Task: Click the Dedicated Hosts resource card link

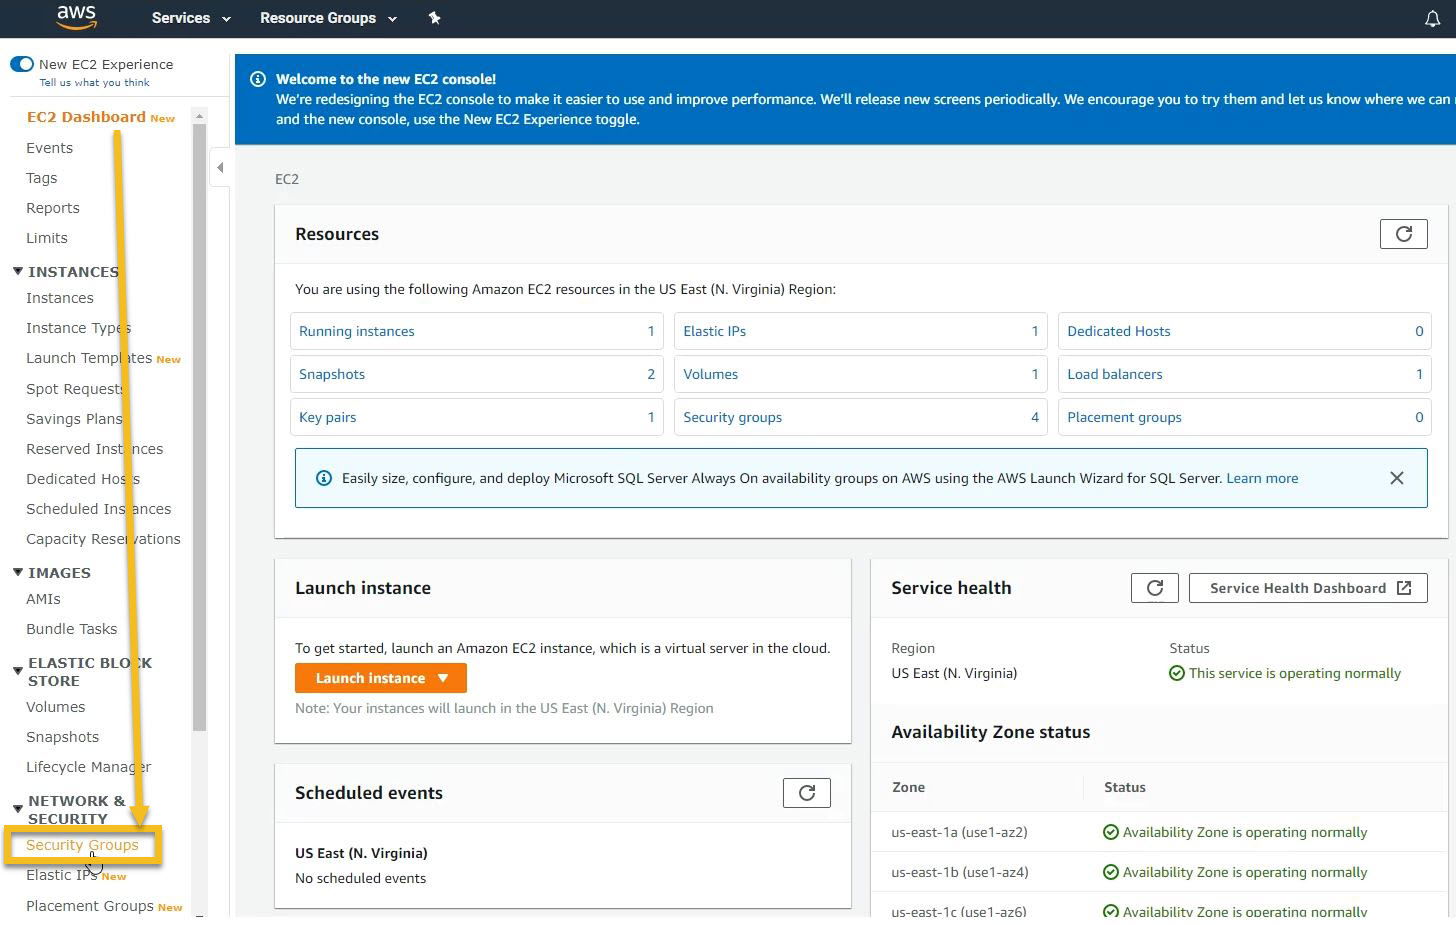Action: tap(1118, 331)
